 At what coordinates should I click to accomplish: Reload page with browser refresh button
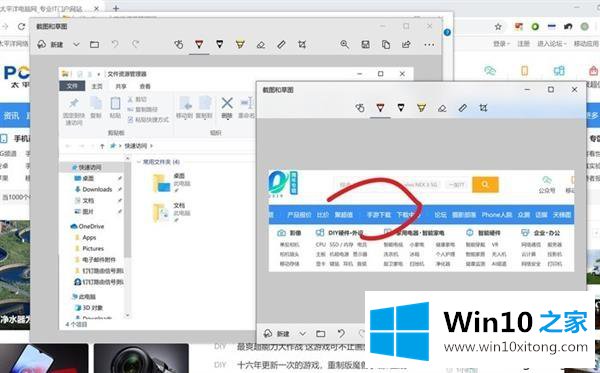pyautogui.click(x=21, y=26)
